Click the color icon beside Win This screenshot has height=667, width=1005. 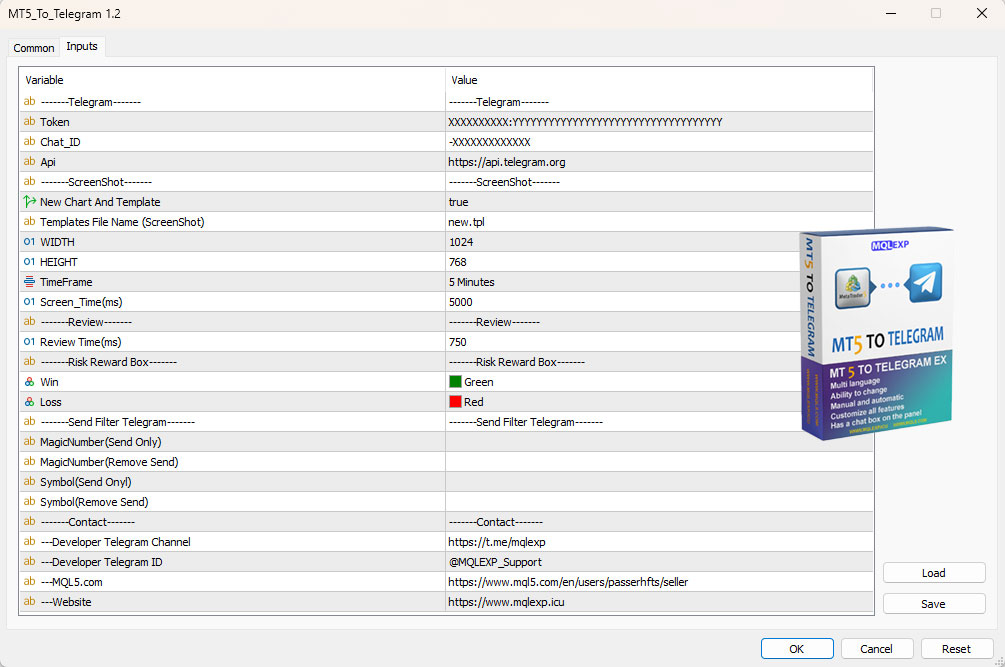(29, 382)
